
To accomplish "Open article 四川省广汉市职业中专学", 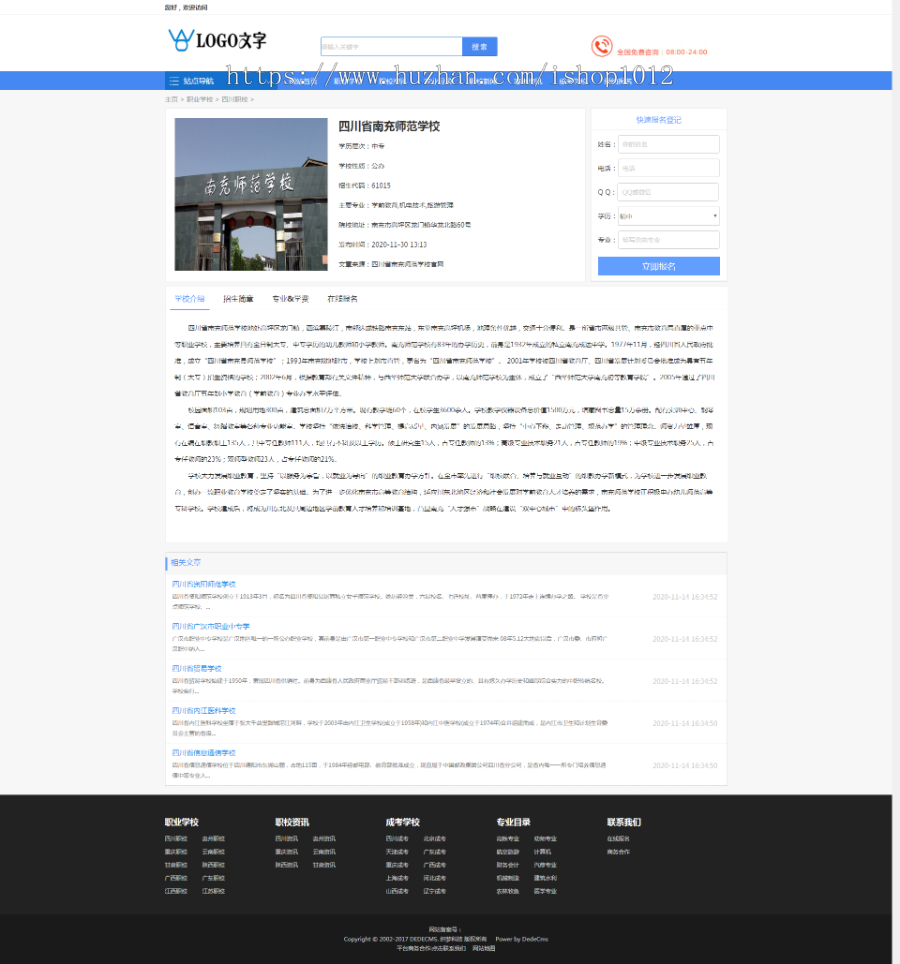I will (211, 626).
